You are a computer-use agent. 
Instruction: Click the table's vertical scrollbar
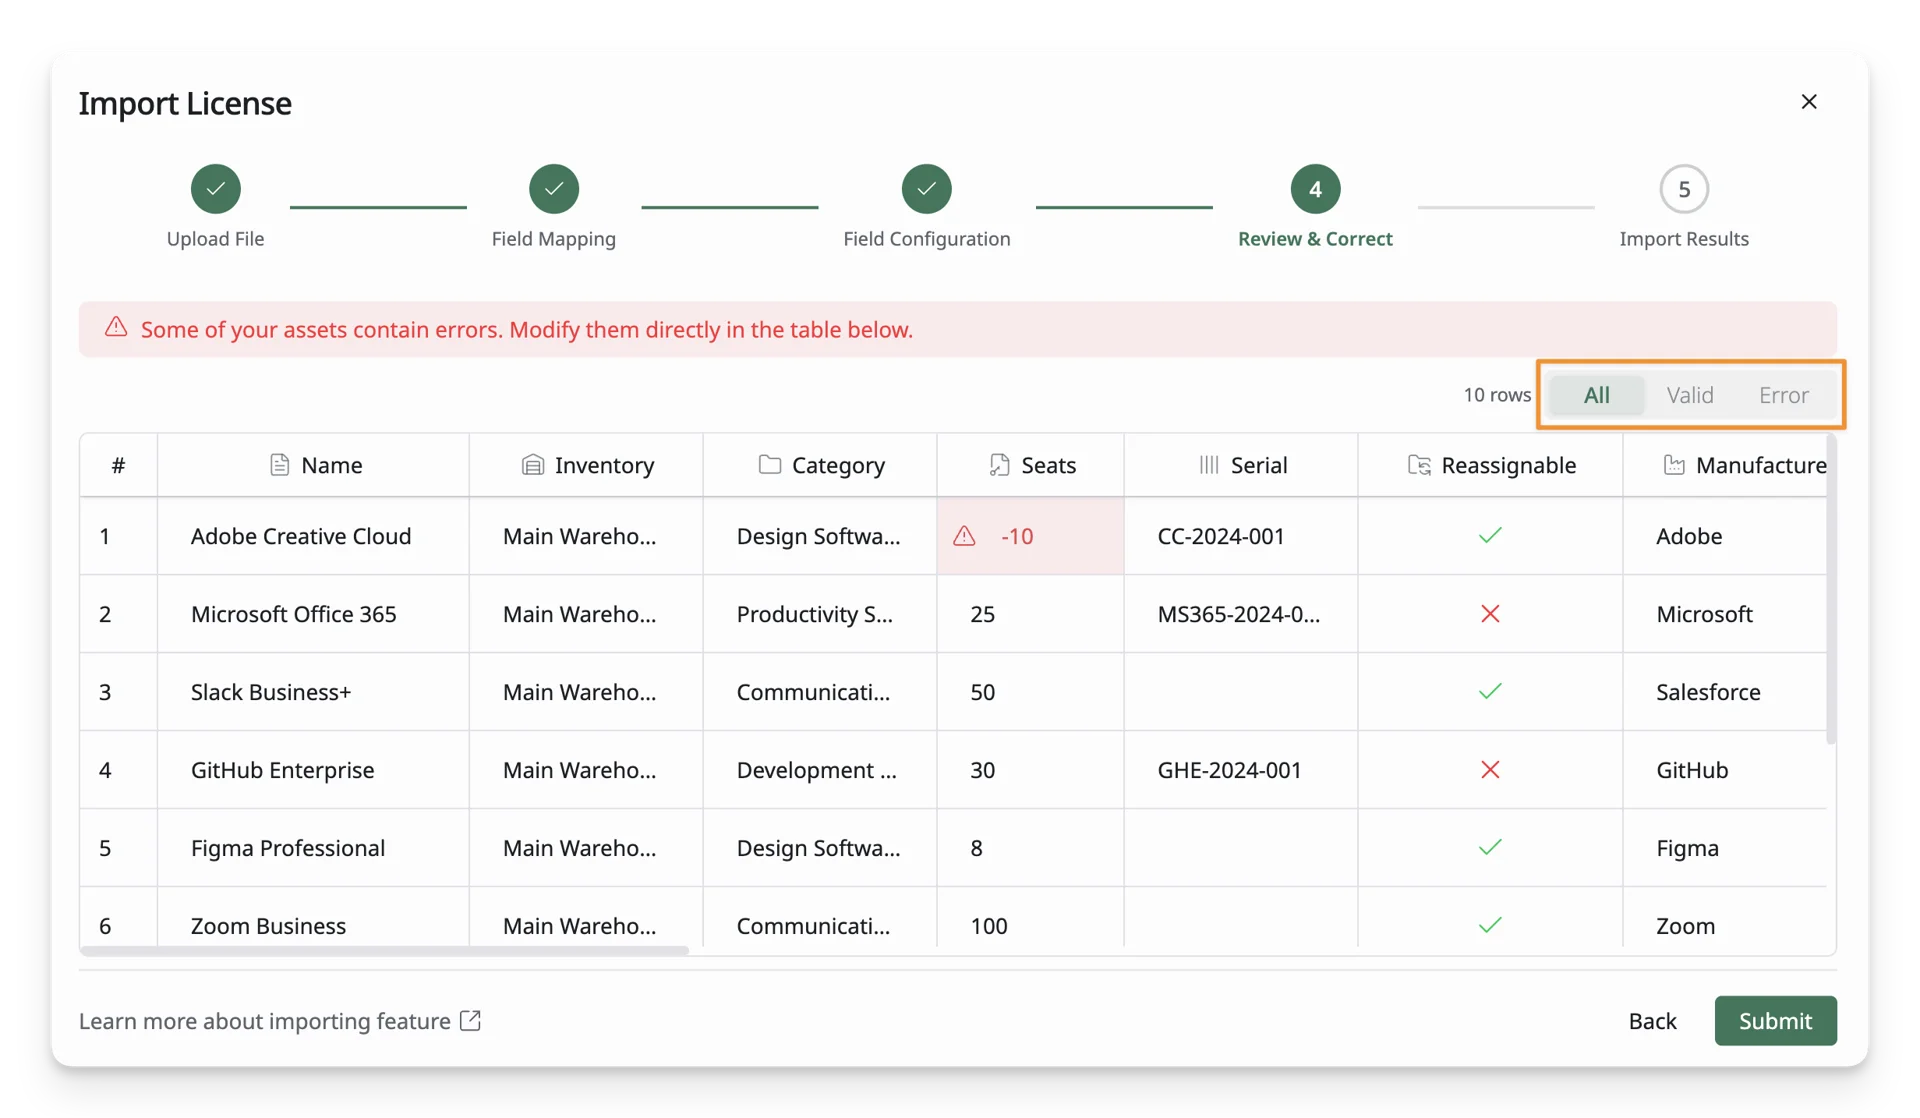point(1831,590)
